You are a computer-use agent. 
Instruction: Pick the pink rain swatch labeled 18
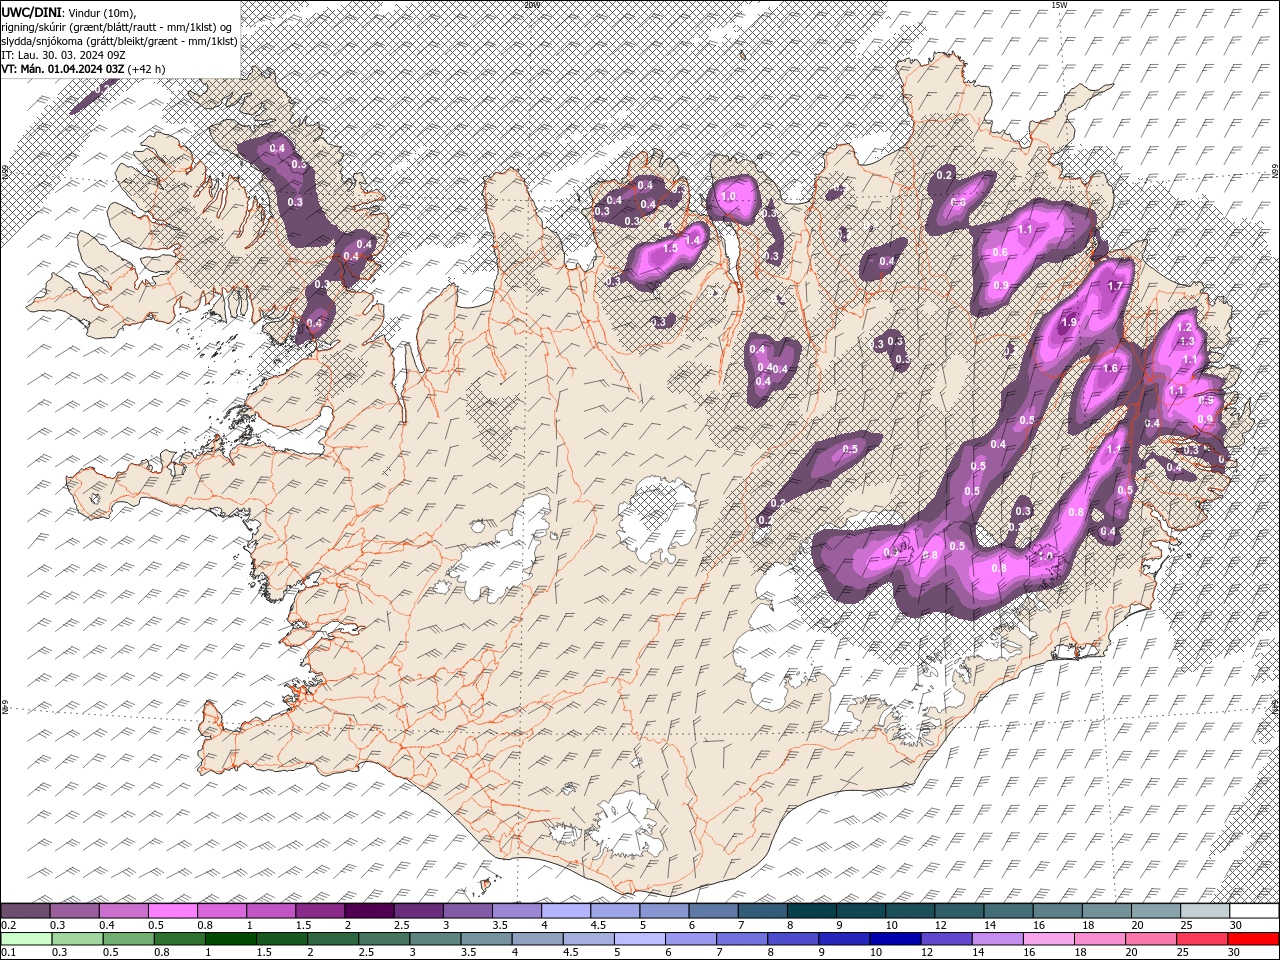click(x=1098, y=938)
